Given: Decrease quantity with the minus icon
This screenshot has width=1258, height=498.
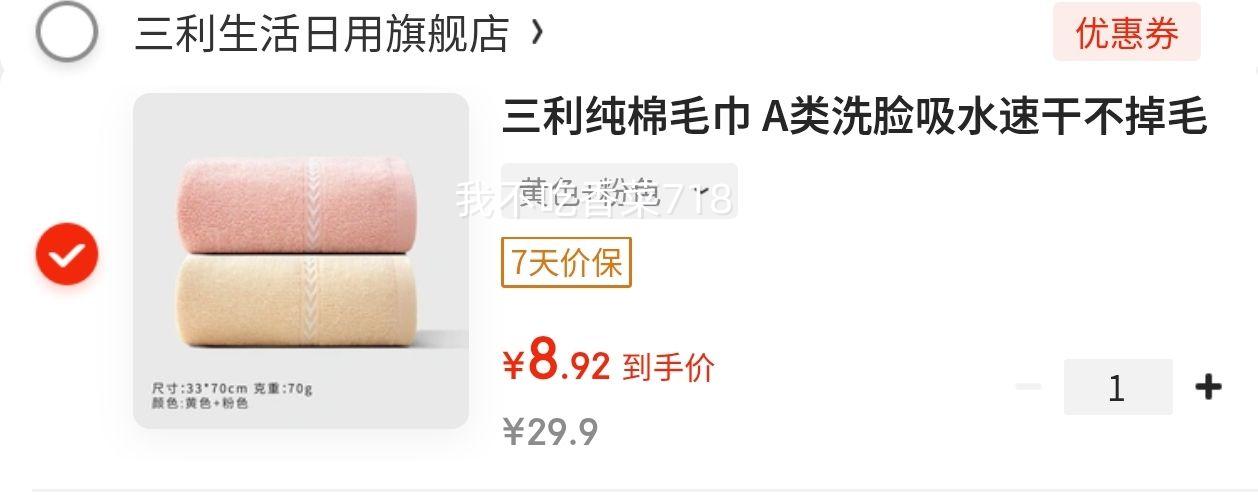Looking at the screenshot, I should 1028,386.
